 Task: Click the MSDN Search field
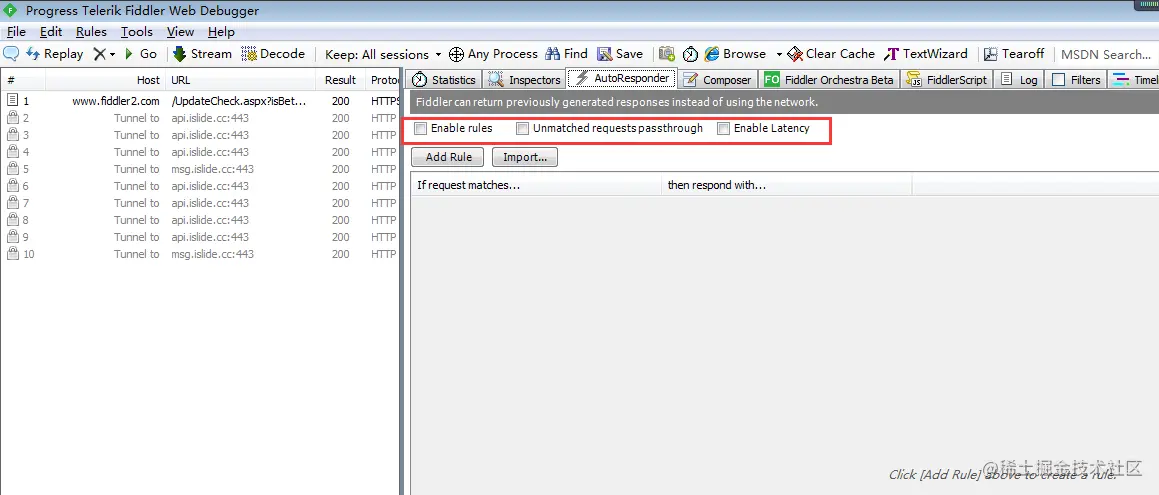point(1107,54)
